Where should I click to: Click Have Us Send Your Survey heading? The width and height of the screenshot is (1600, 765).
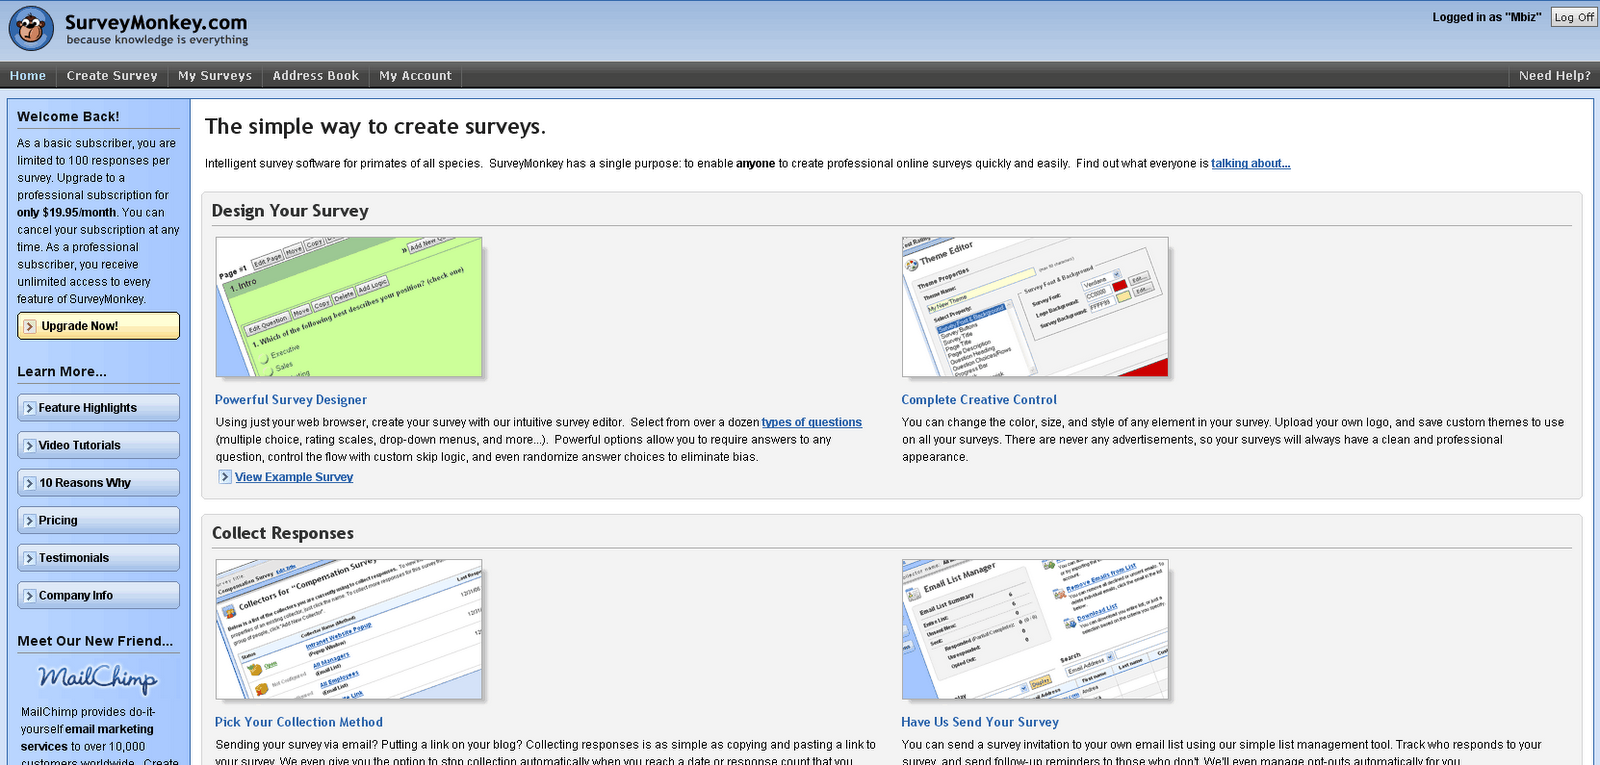pyautogui.click(x=980, y=722)
